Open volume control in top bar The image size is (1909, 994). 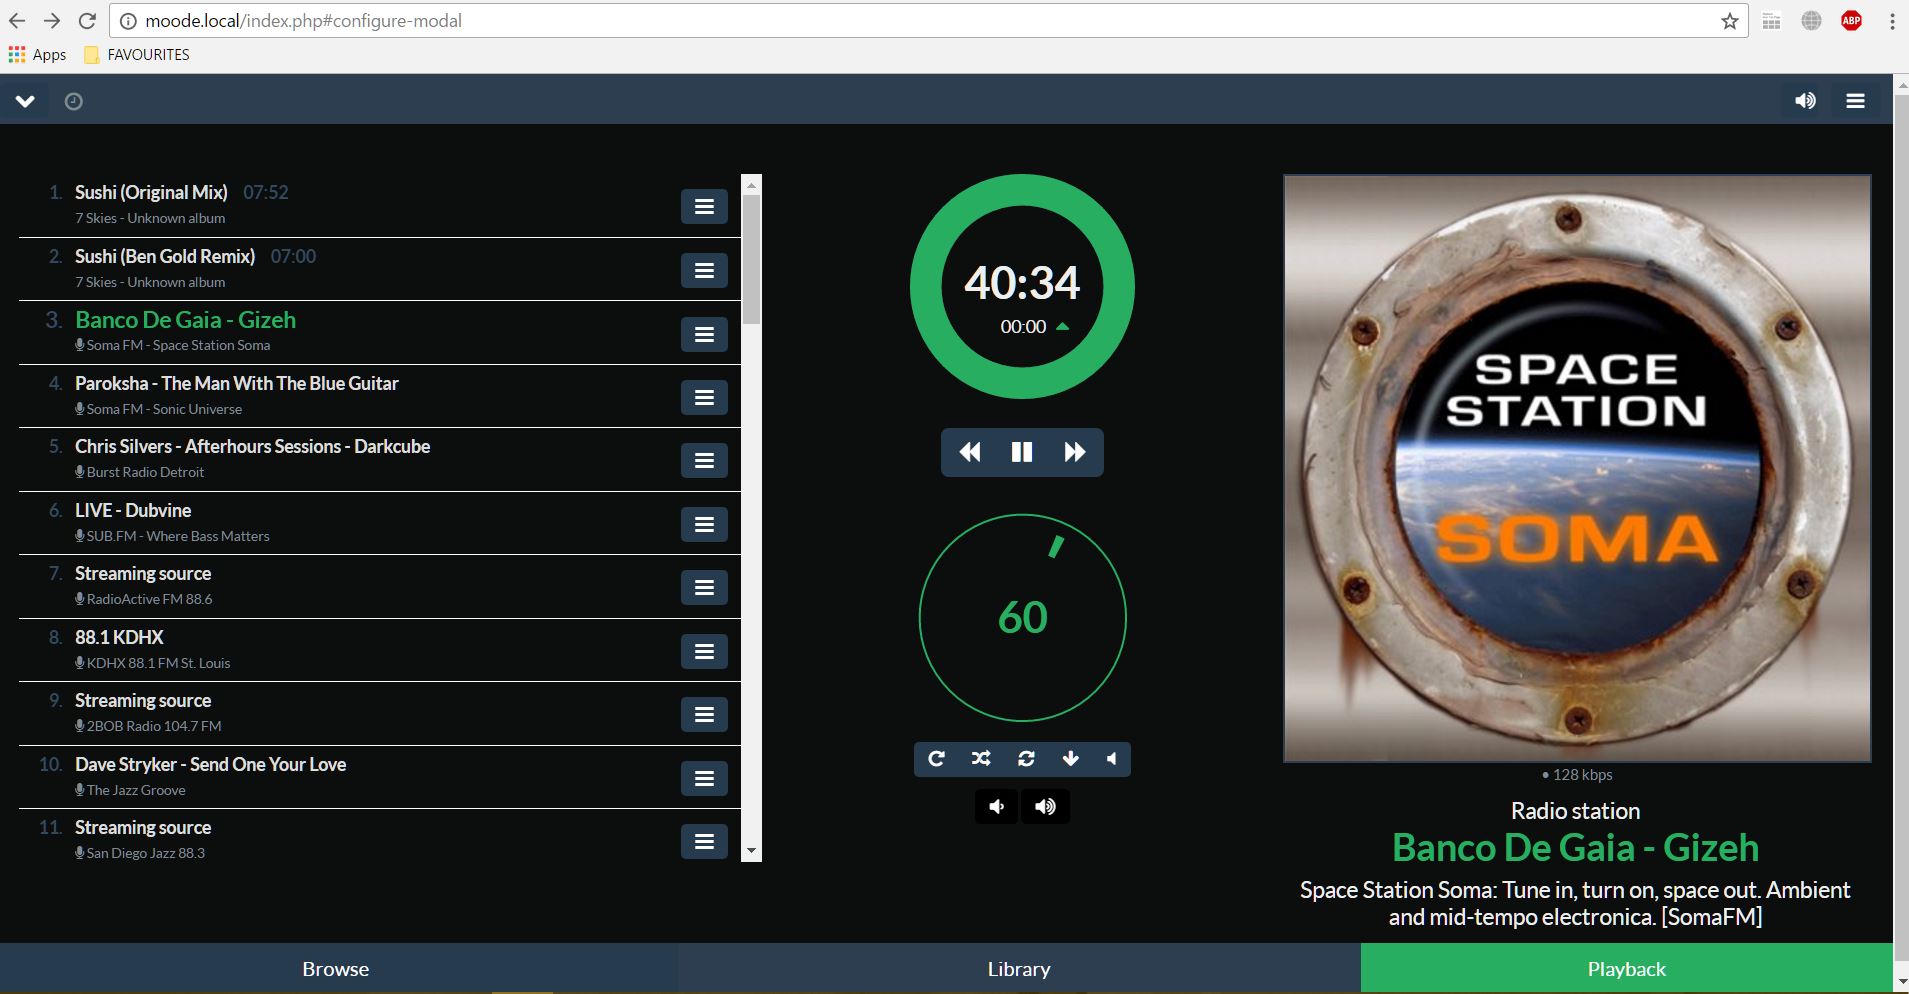(x=1805, y=100)
